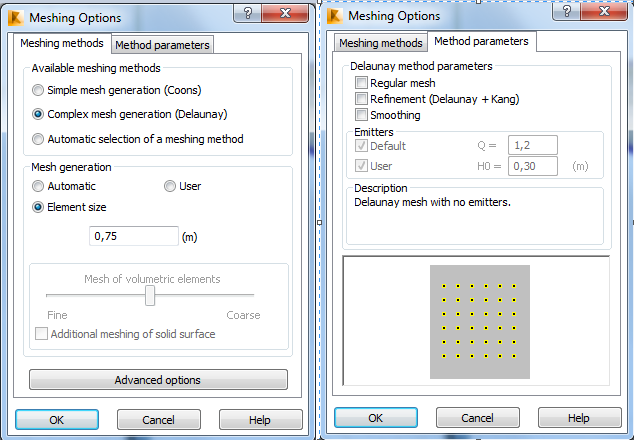Click the question mark help button in right window title bar
The width and height of the screenshot is (634, 440).
[567, 11]
